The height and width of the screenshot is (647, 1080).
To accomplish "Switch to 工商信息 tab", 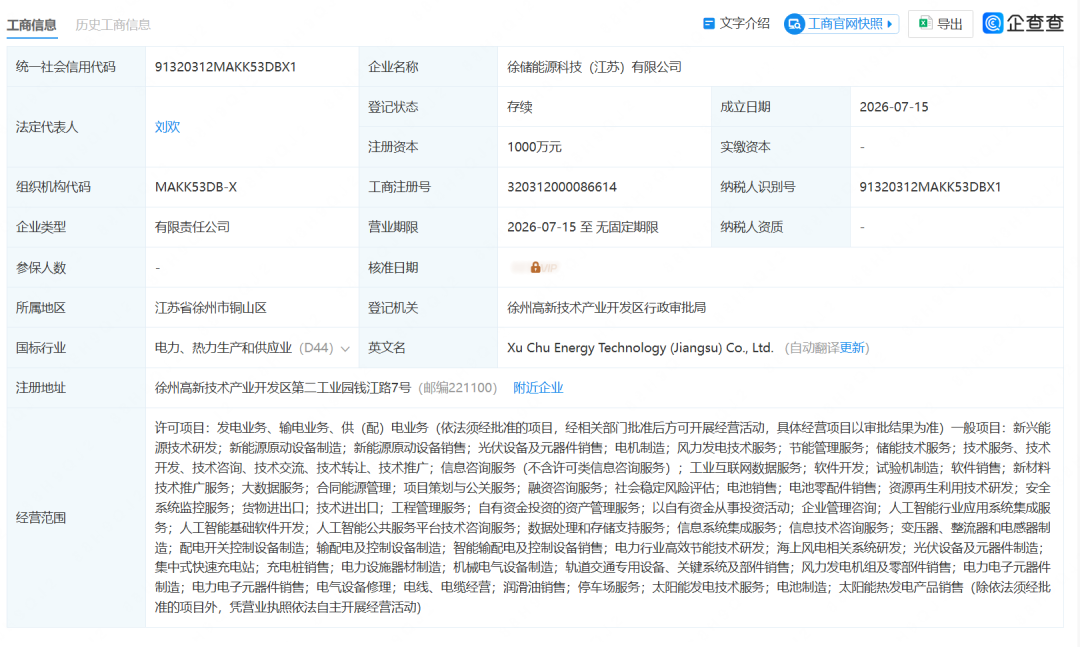I will (32, 25).
